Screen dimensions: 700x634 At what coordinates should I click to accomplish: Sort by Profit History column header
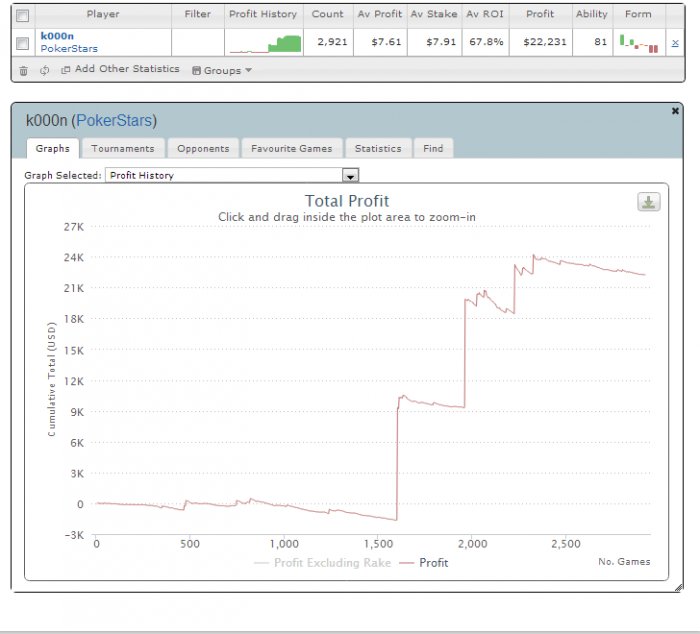tap(263, 14)
